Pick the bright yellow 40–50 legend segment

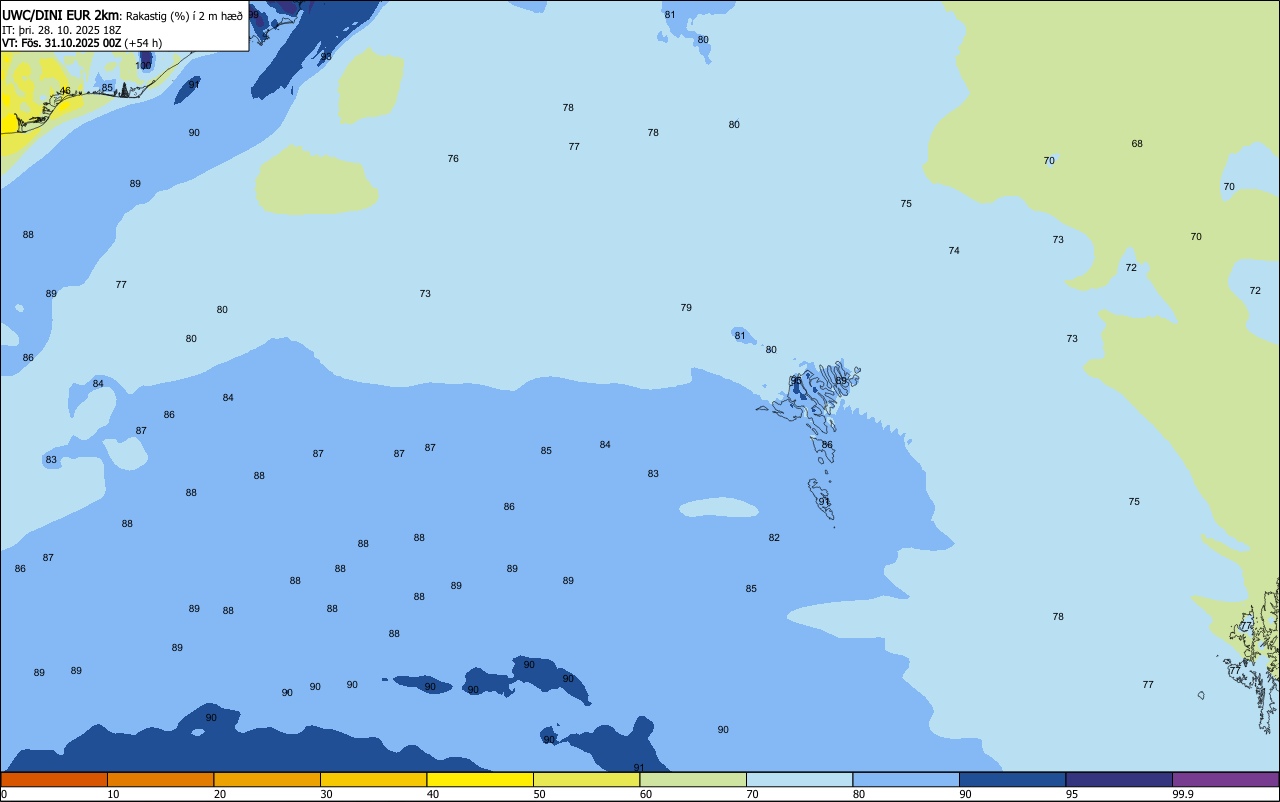480,779
